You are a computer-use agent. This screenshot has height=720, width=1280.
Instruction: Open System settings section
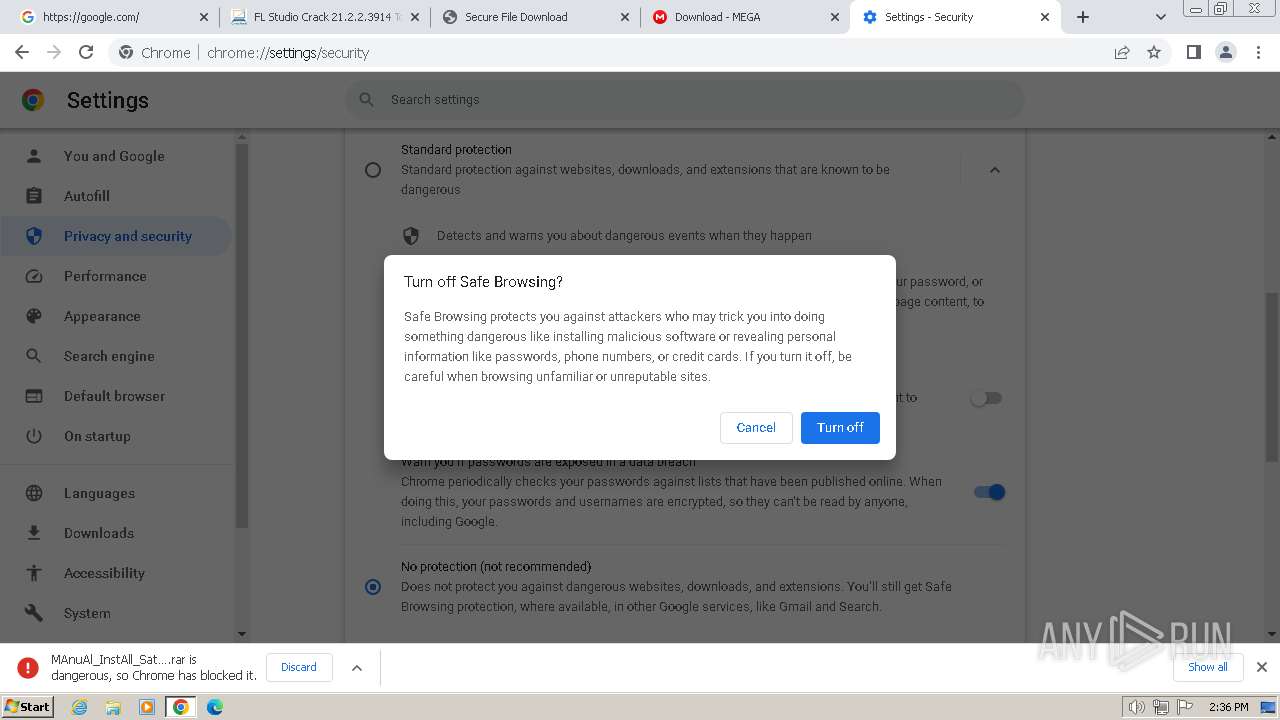click(87, 613)
